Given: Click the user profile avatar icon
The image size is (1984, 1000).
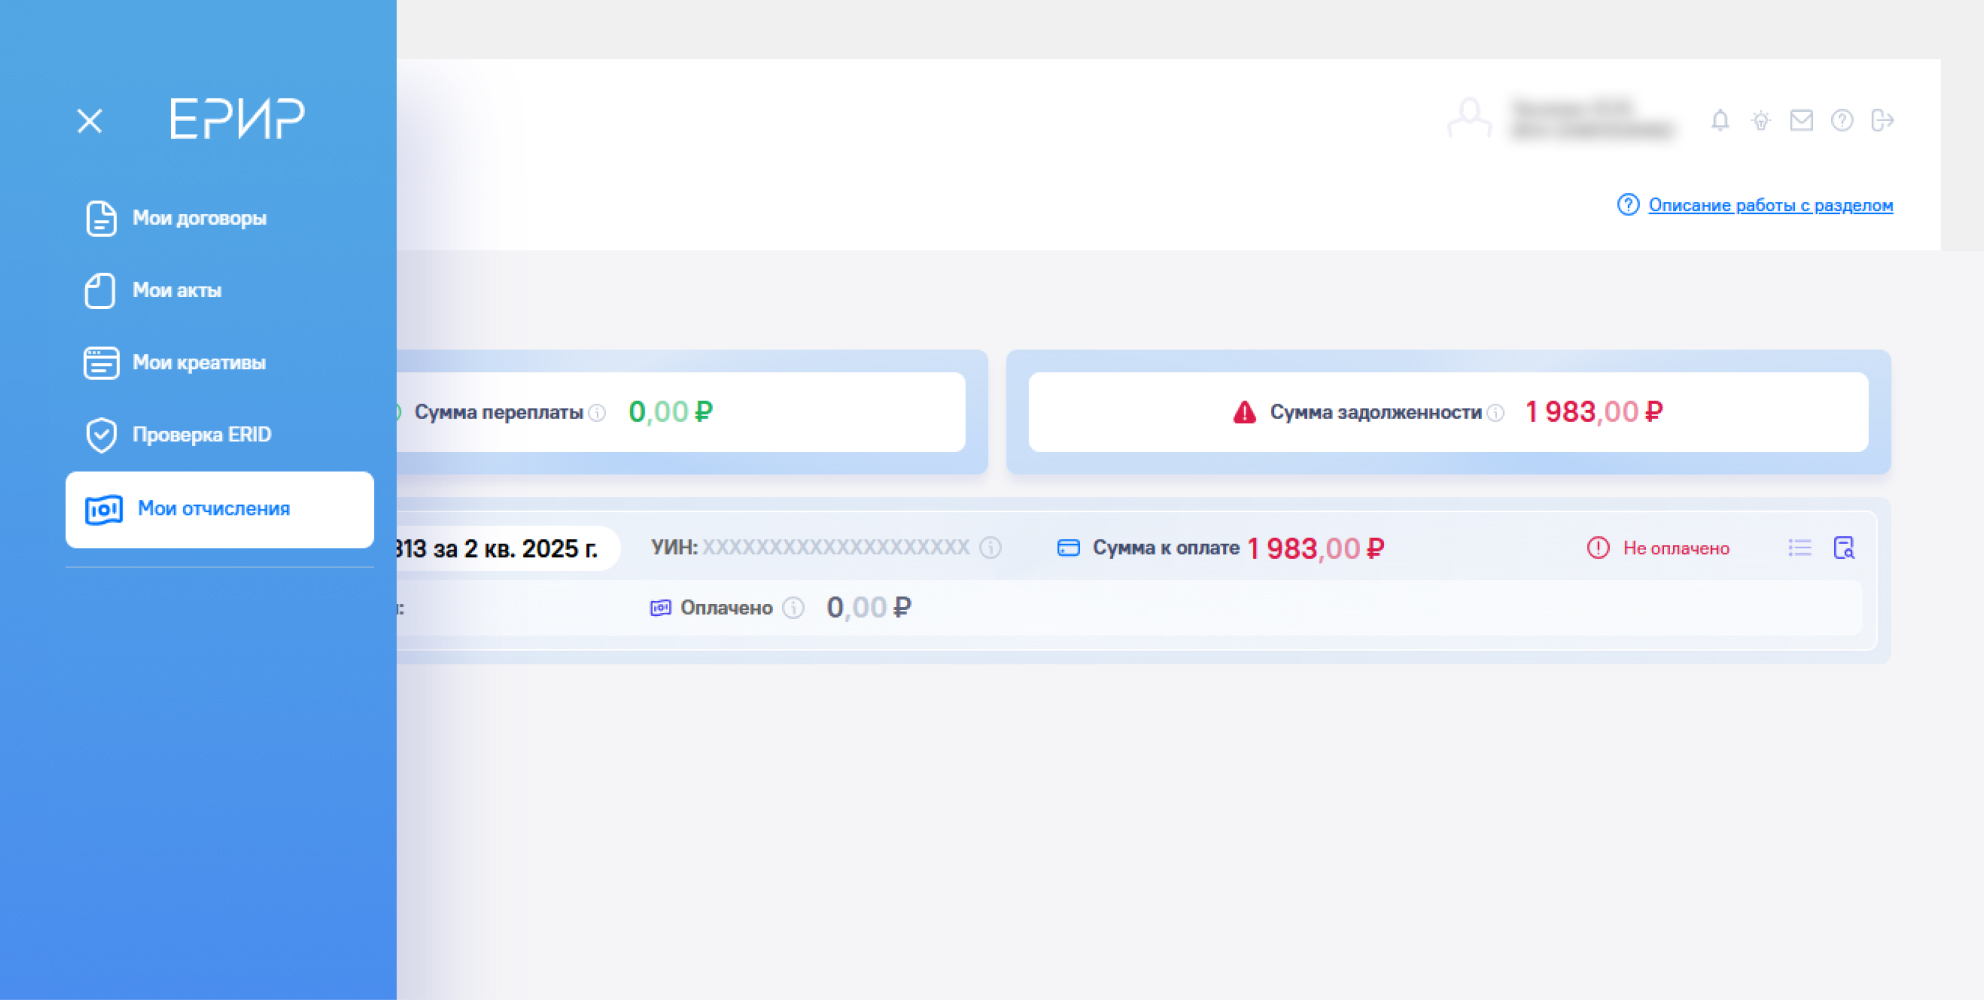Looking at the screenshot, I should [x=1469, y=119].
